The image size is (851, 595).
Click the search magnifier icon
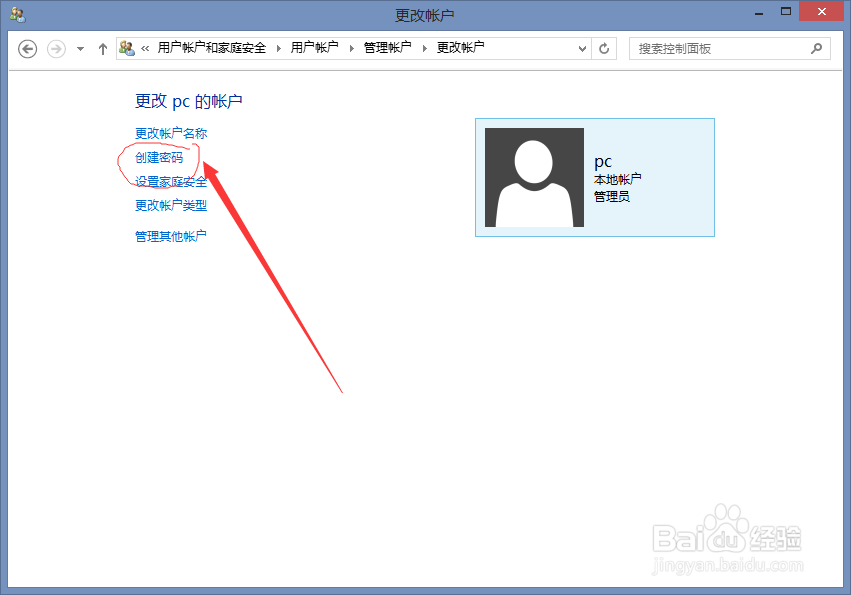click(x=816, y=49)
